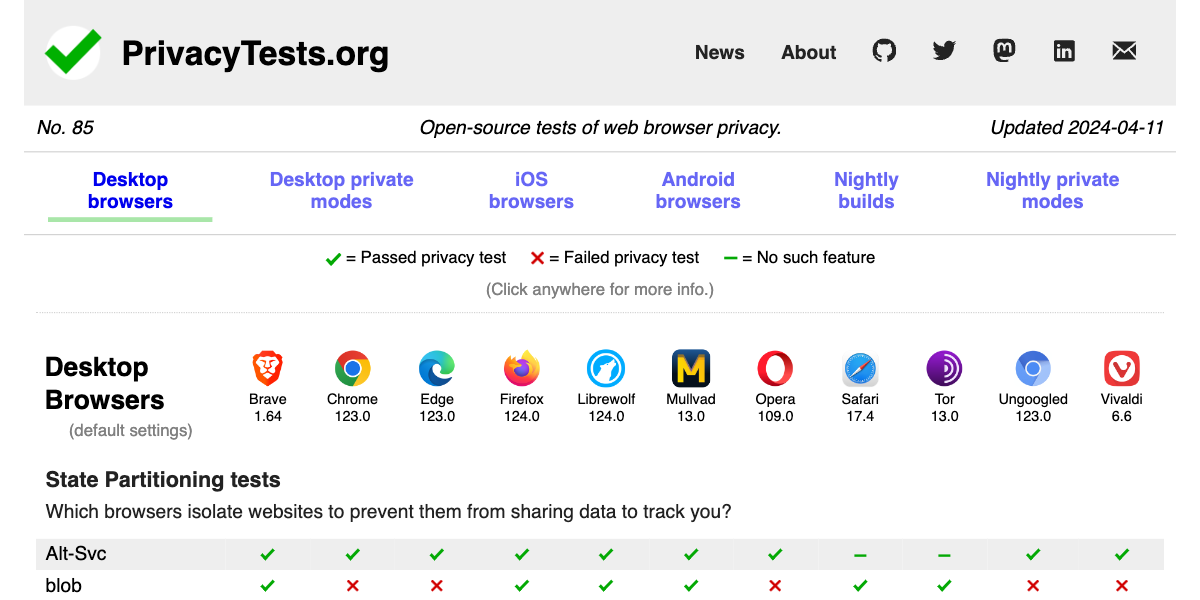
Task: Click the Alt-Svc dash result for Tor
Action: point(945,555)
